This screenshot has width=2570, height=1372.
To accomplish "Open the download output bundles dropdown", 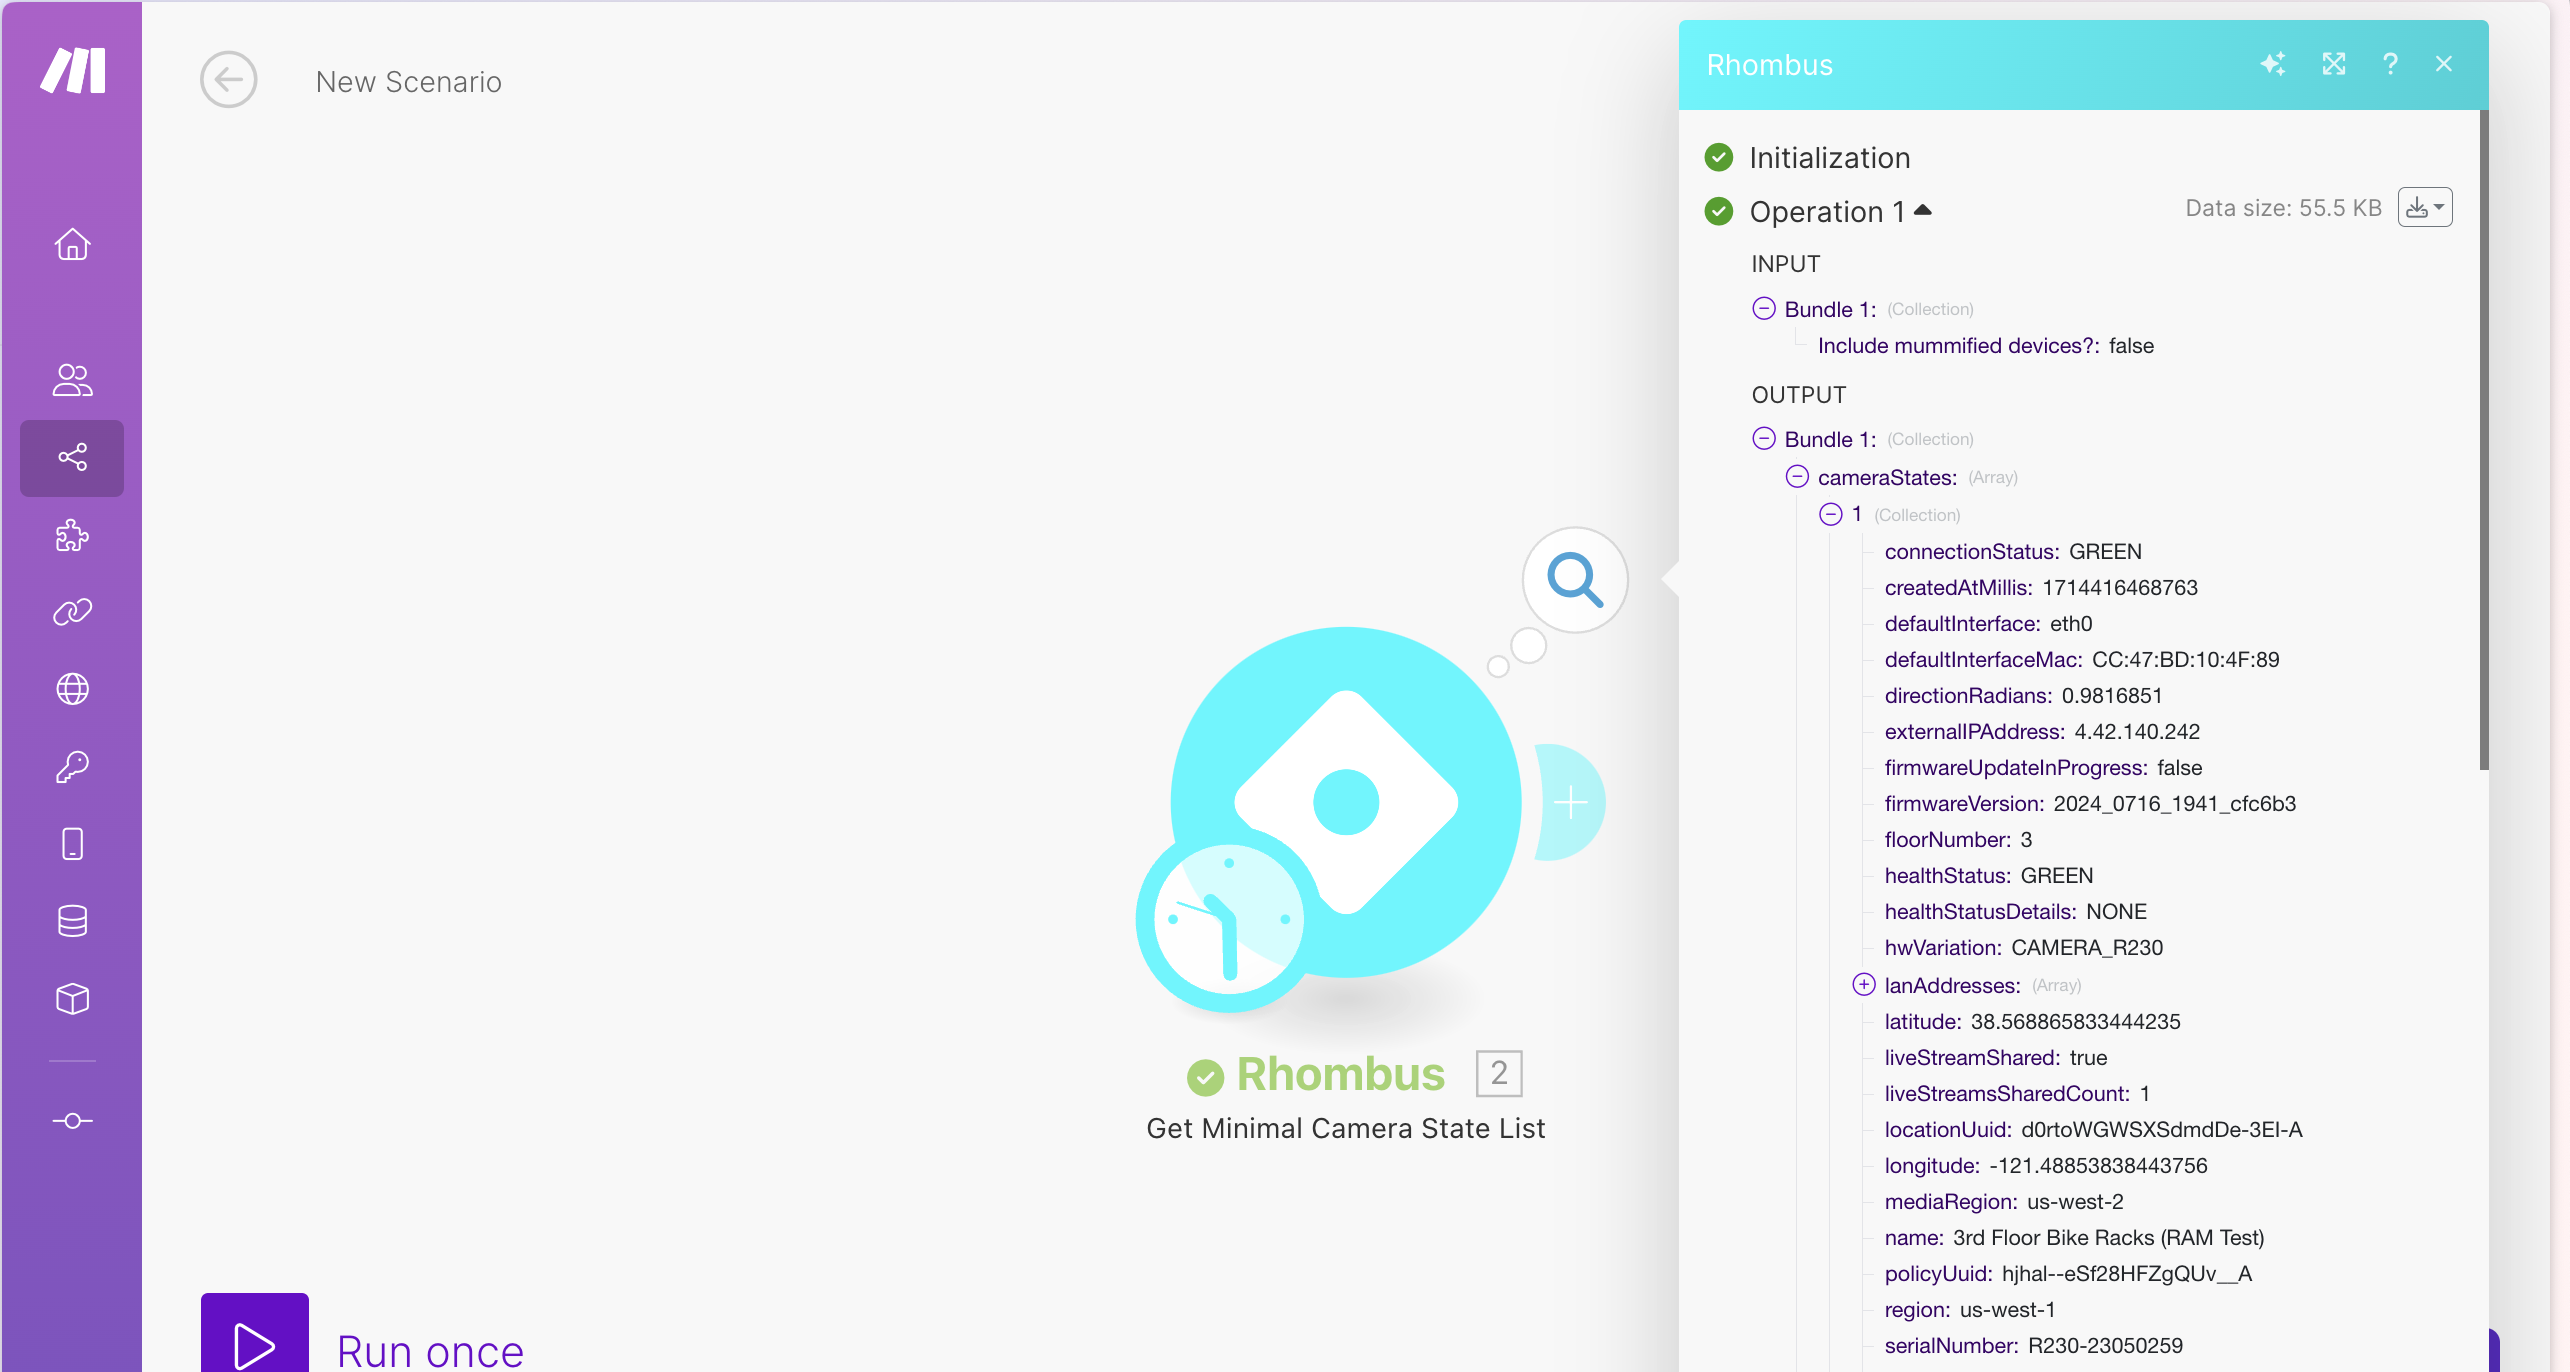I will 2425,208.
